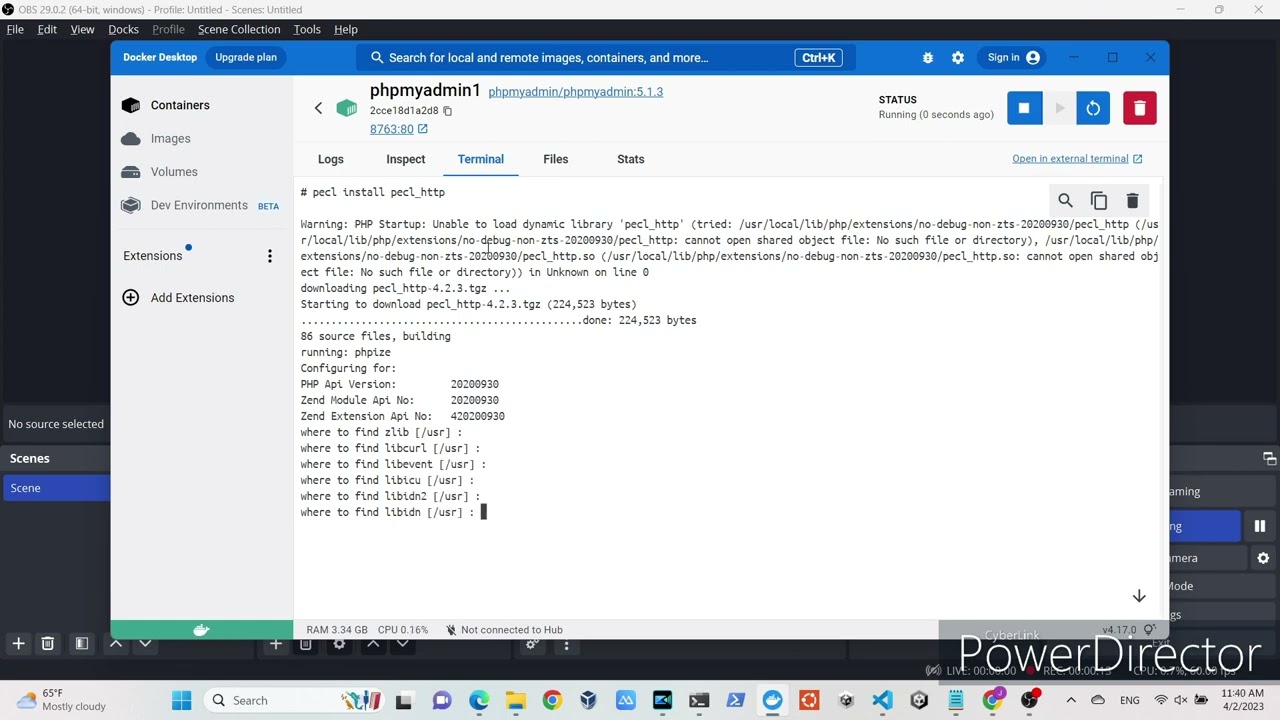Open OBS Tools menu
The height and width of the screenshot is (720, 1280).
click(307, 30)
